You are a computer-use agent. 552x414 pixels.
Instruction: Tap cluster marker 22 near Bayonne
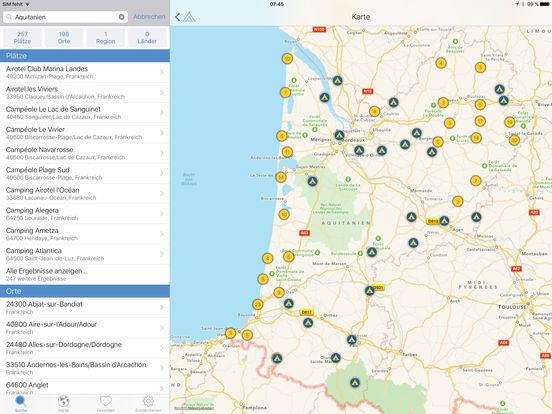click(258, 305)
